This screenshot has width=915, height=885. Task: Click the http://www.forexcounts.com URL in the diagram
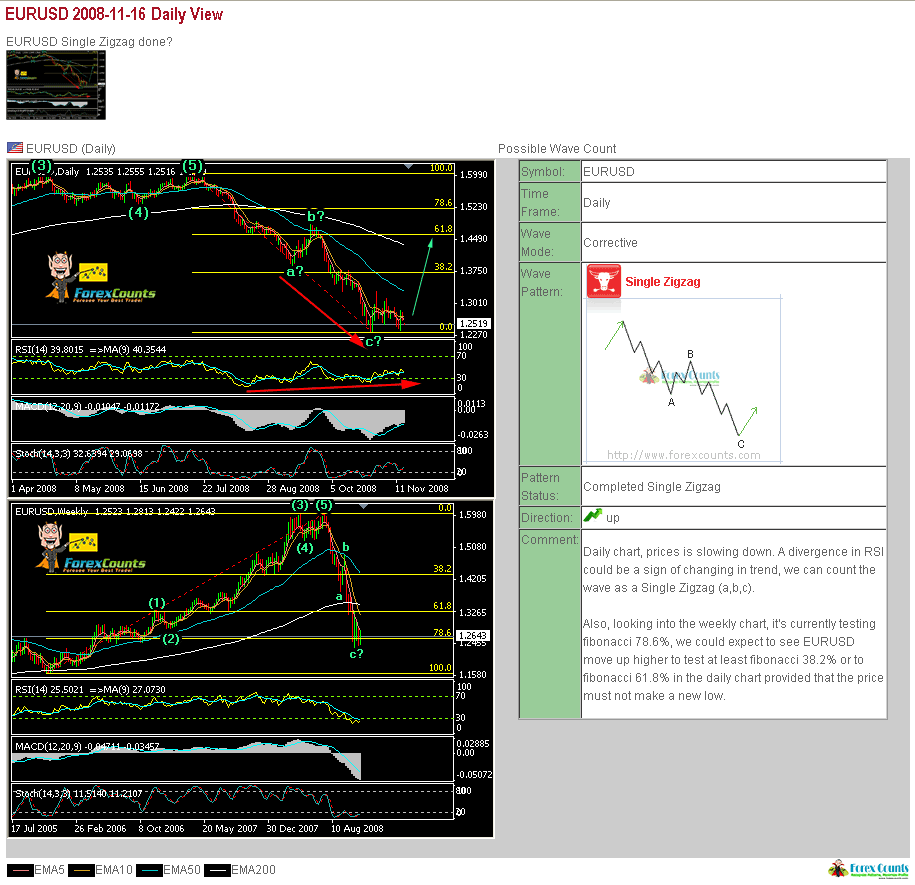tap(683, 455)
